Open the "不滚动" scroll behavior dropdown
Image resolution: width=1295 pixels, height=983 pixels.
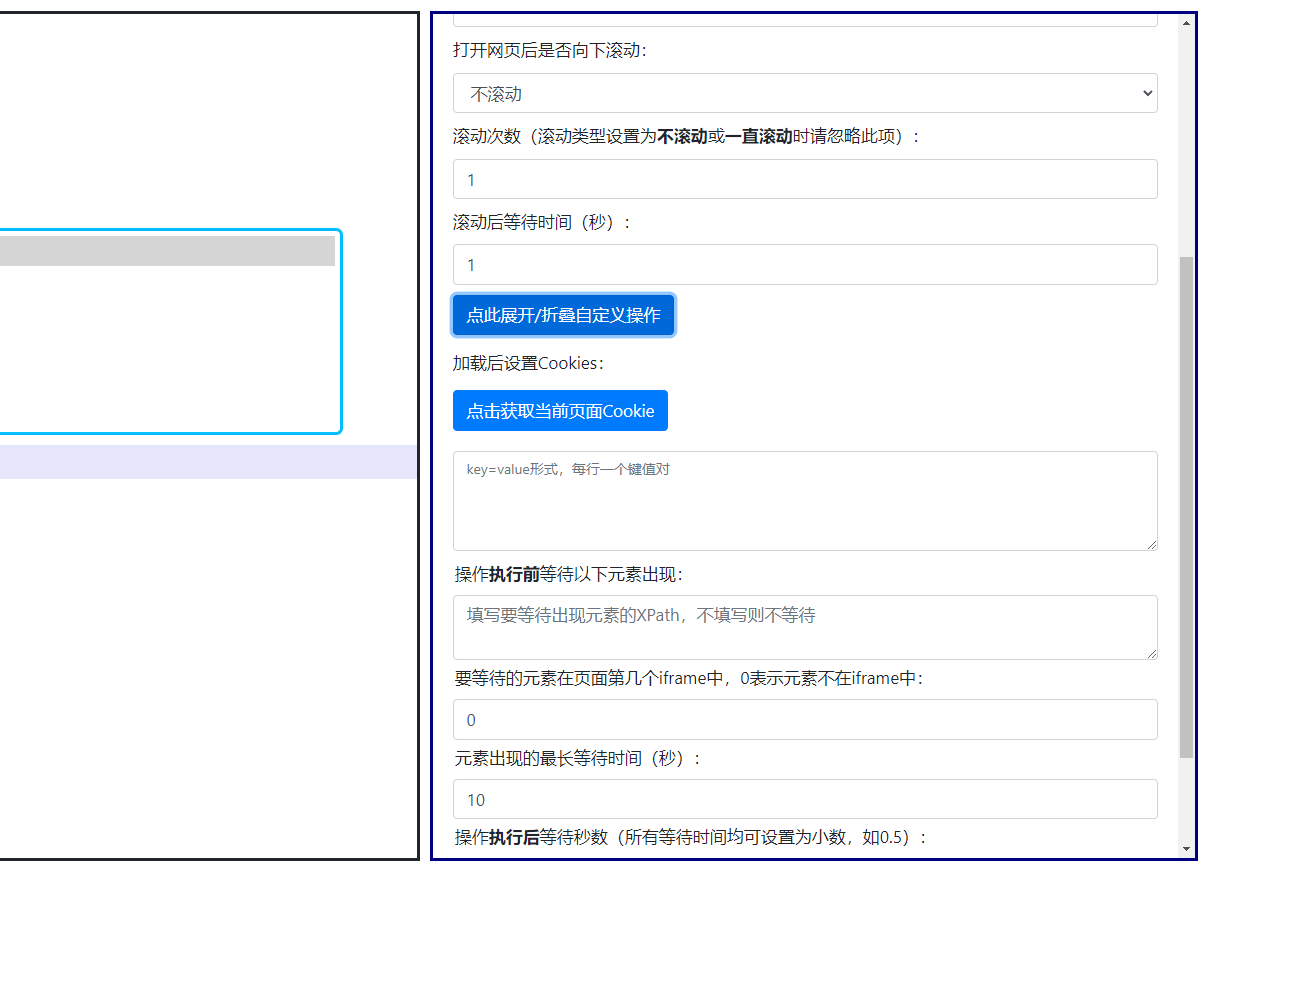805,93
